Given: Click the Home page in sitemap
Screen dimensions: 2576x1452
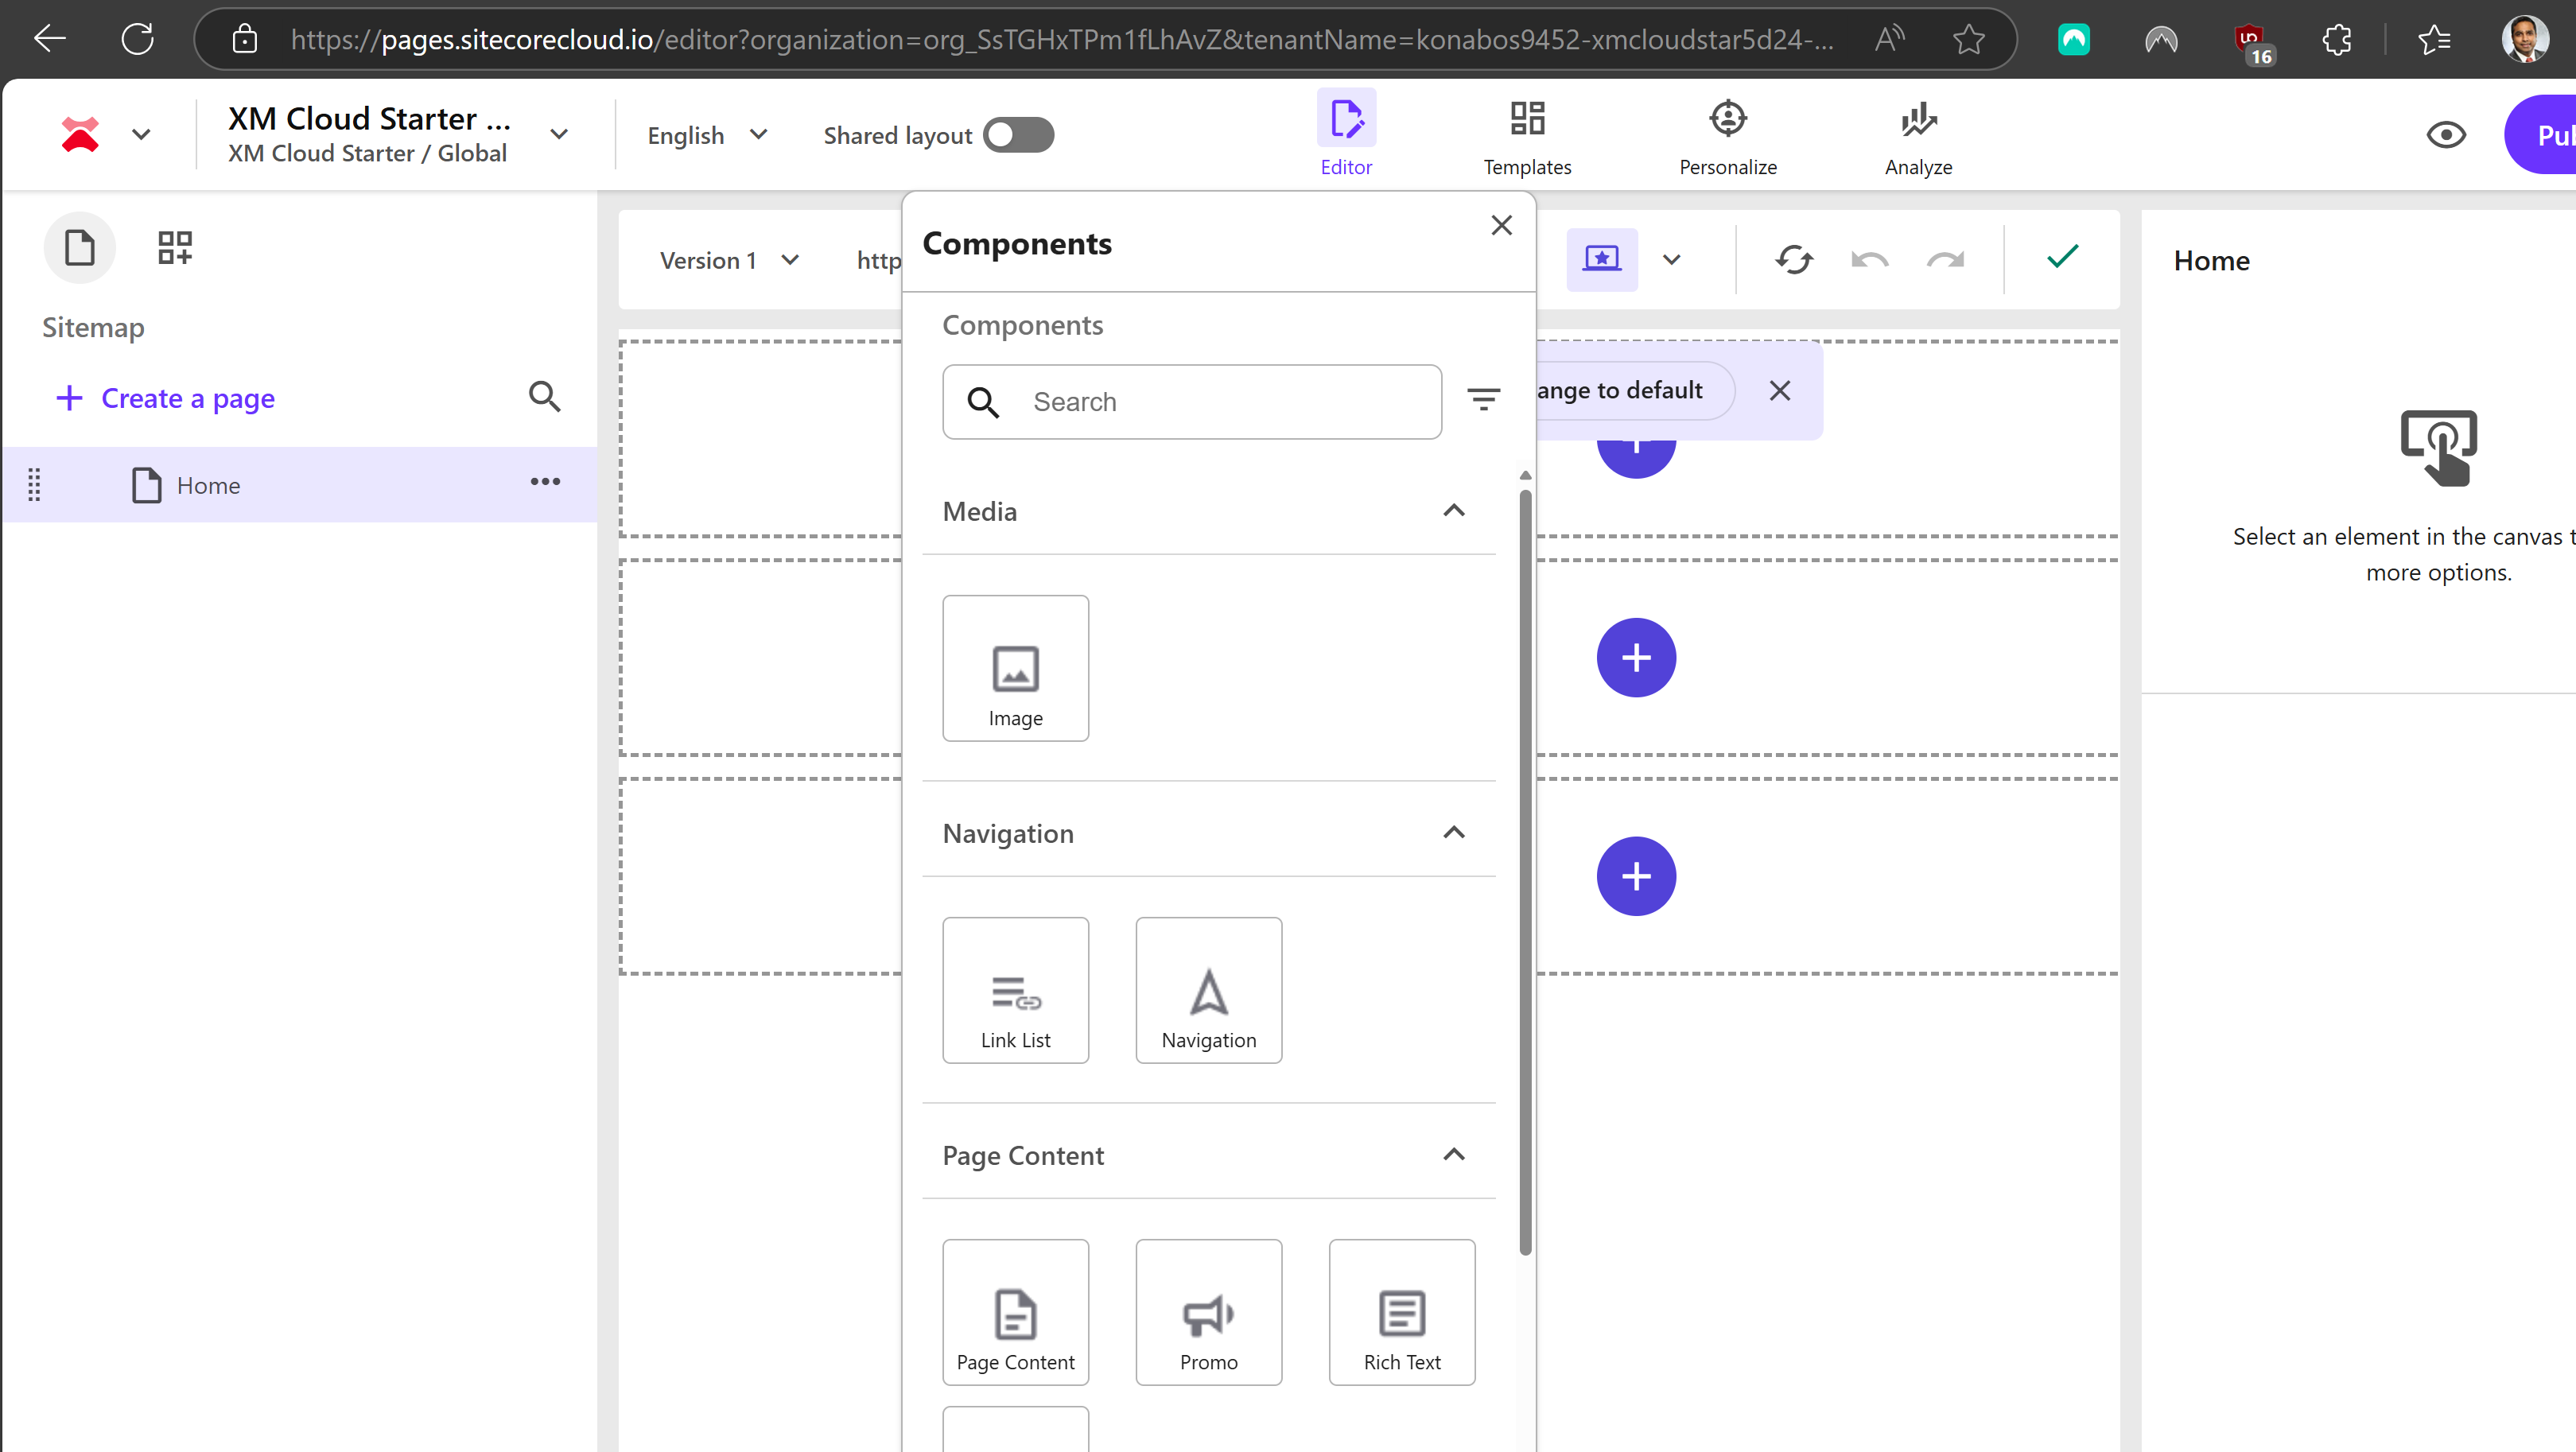Looking at the screenshot, I should [208, 485].
